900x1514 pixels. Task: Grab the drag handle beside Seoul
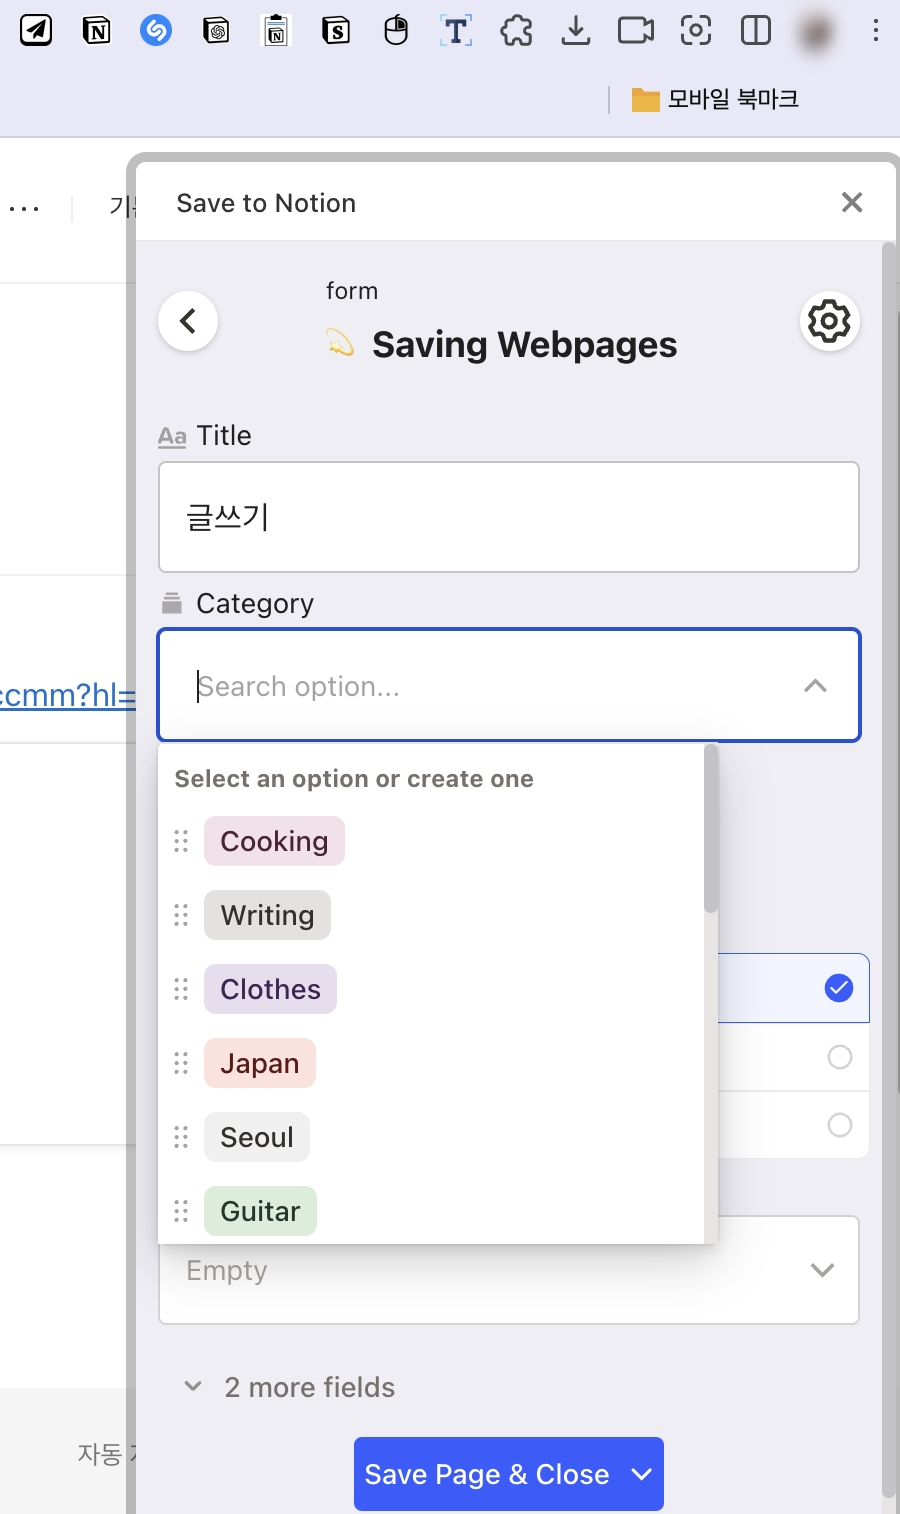181,1137
